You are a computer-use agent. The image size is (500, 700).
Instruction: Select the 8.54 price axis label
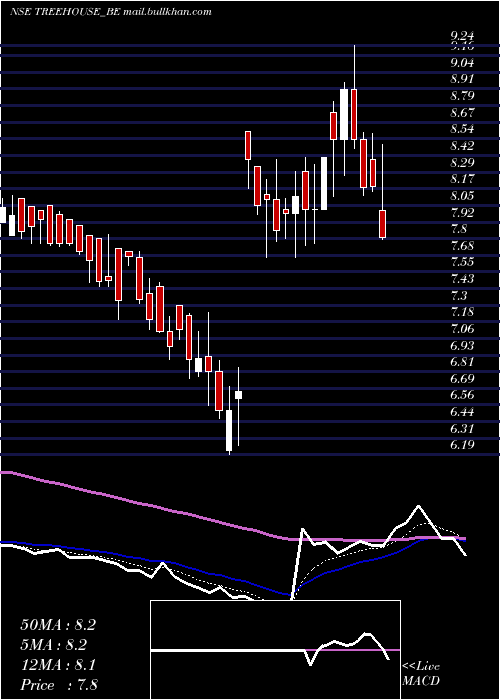pyautogui.click(x=462, y=129)
